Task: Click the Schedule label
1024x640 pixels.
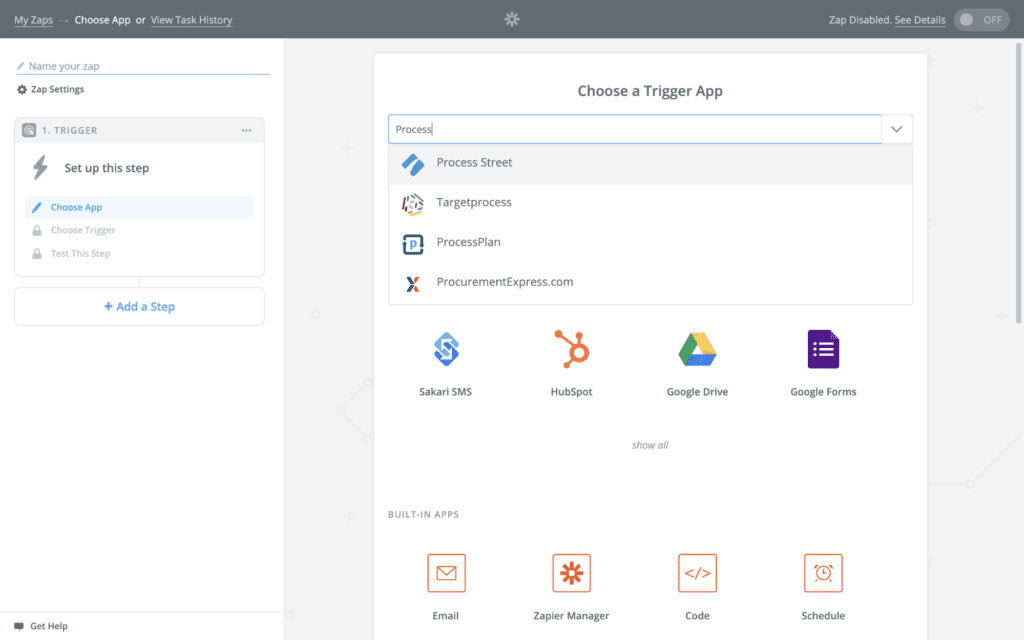Action: click(823, 616)
